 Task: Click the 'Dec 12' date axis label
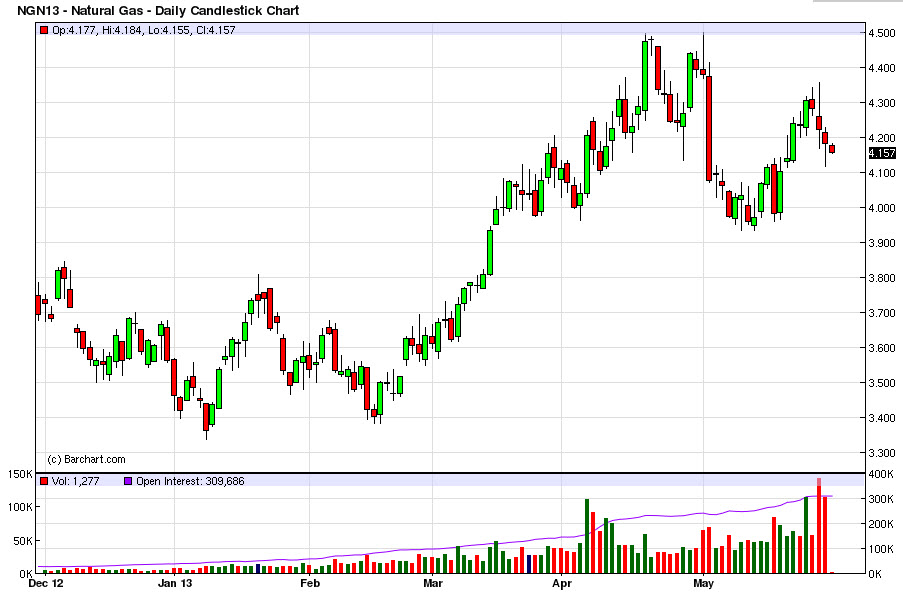[45, 583]
